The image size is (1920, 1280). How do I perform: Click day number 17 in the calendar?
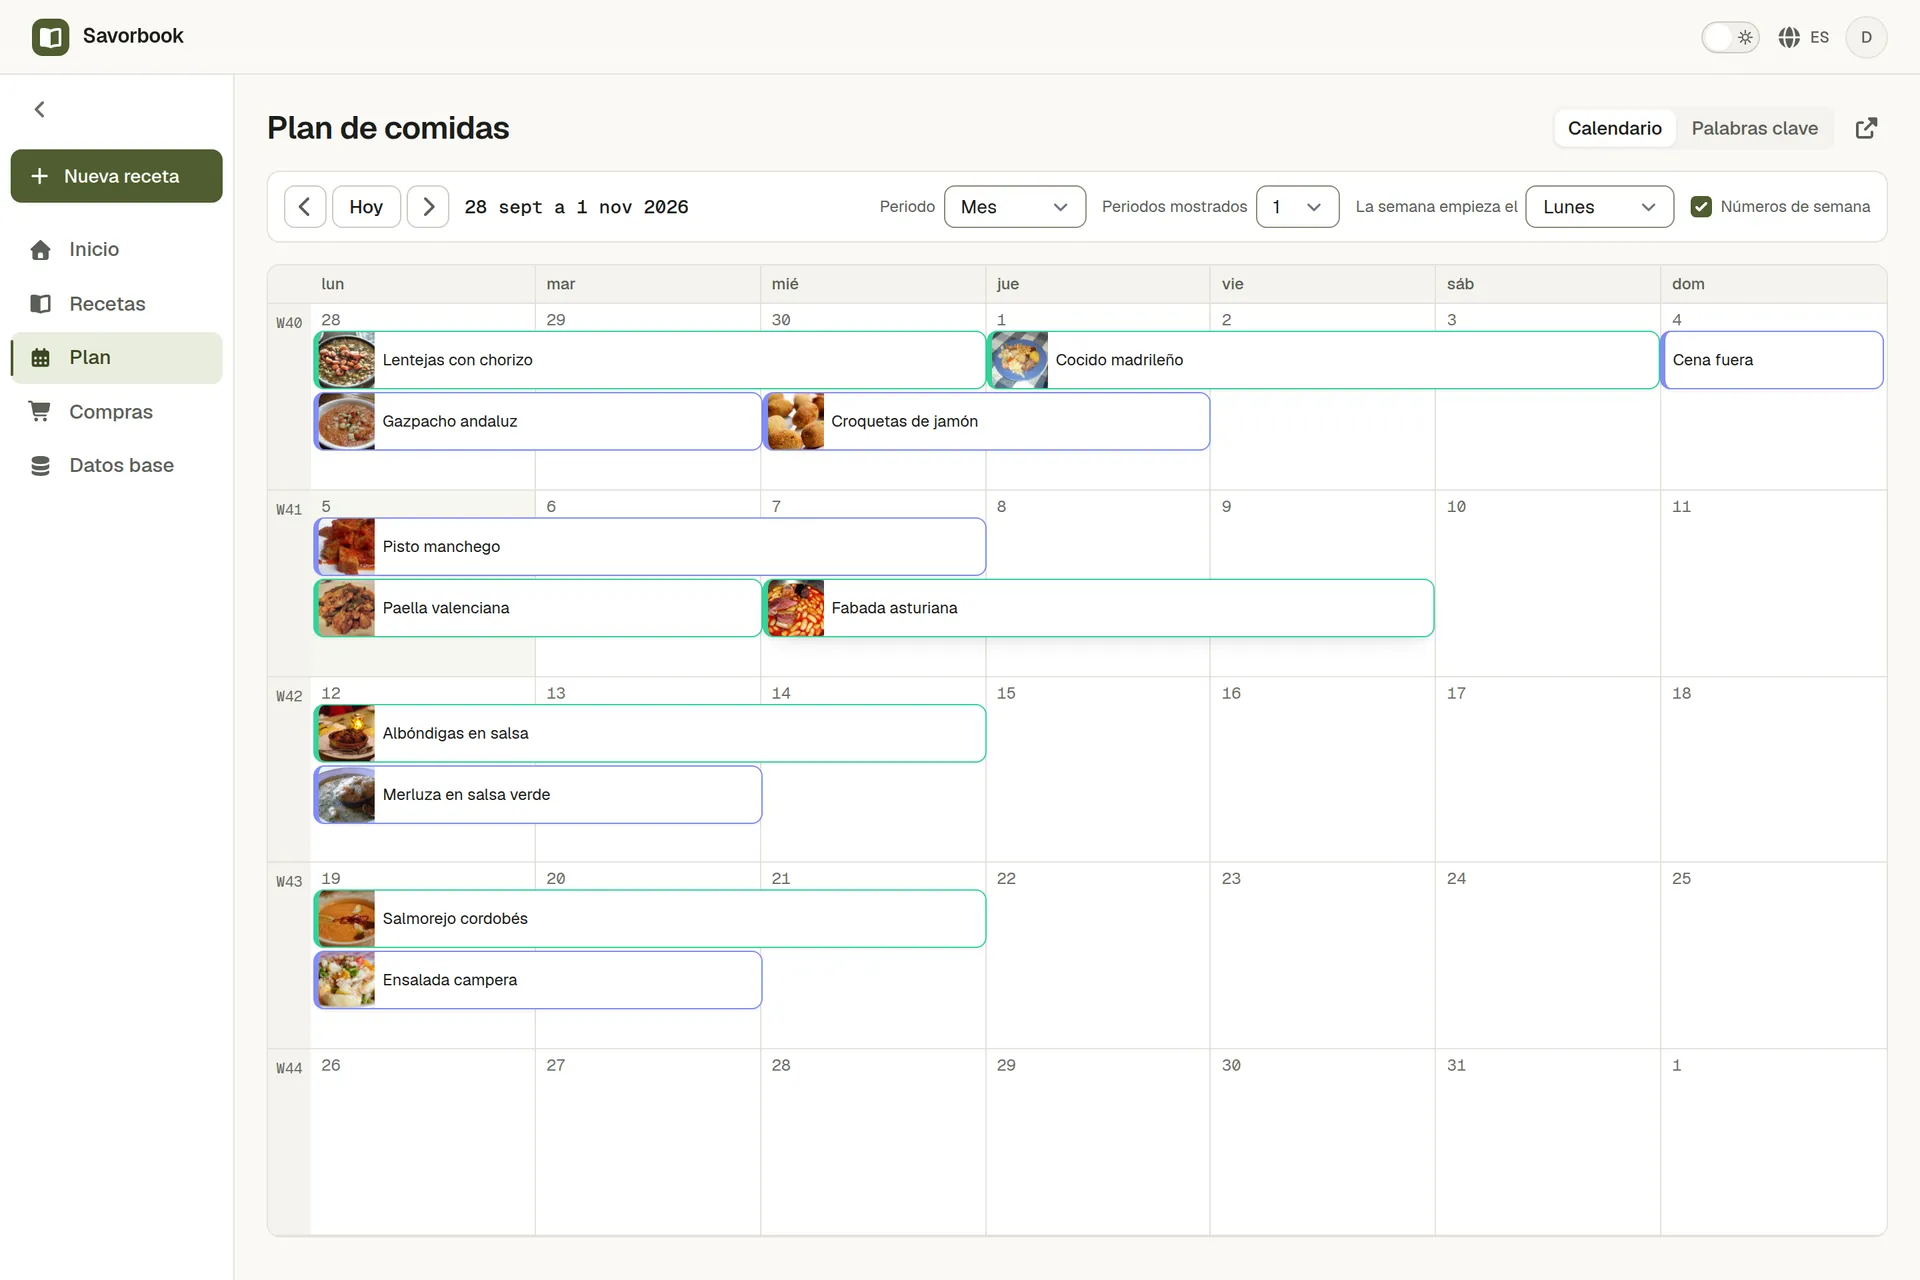(1456, 693)
